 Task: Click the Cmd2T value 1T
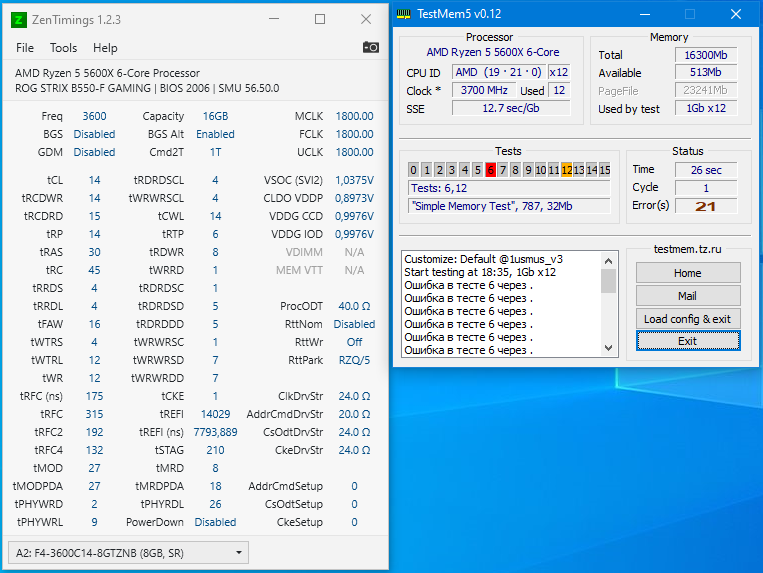[215, 152]
